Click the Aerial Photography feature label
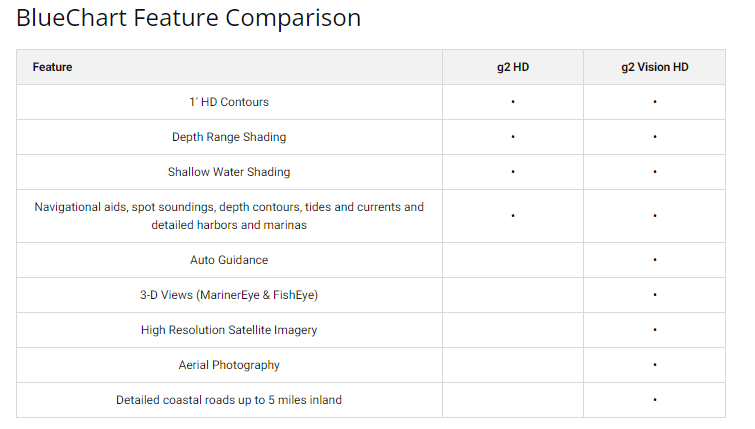The width and height of the screenshot is (755, 429). tap(229, 365)
